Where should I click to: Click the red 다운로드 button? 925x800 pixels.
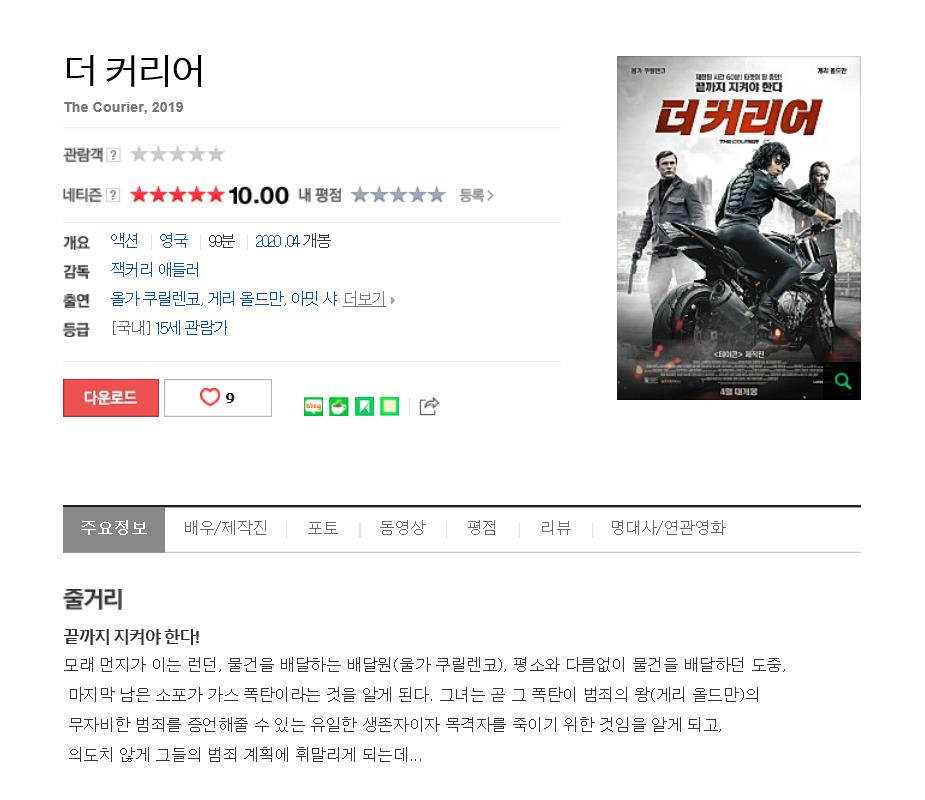click(x=111, y=398)
